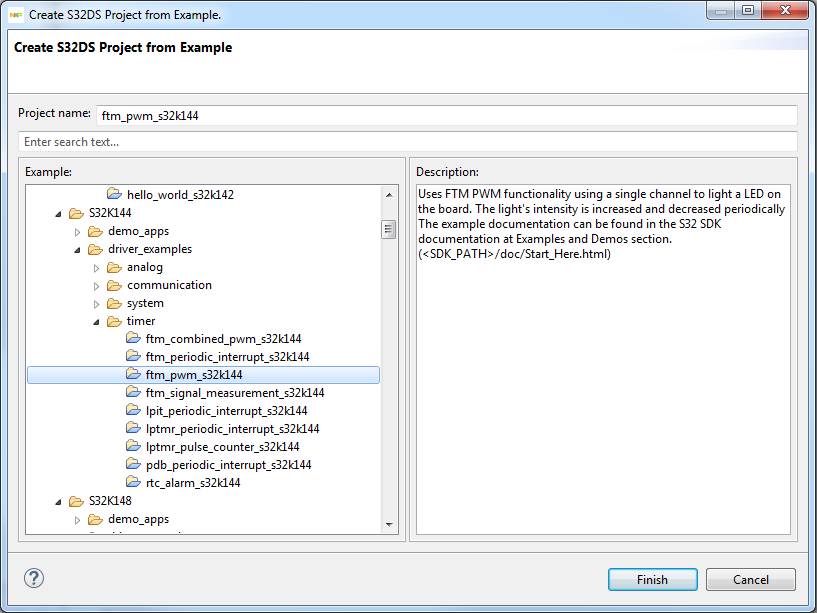Screen dimensions: 817x613
Task: Click the S32K148 folder icon
Action: tap(76, 501)
